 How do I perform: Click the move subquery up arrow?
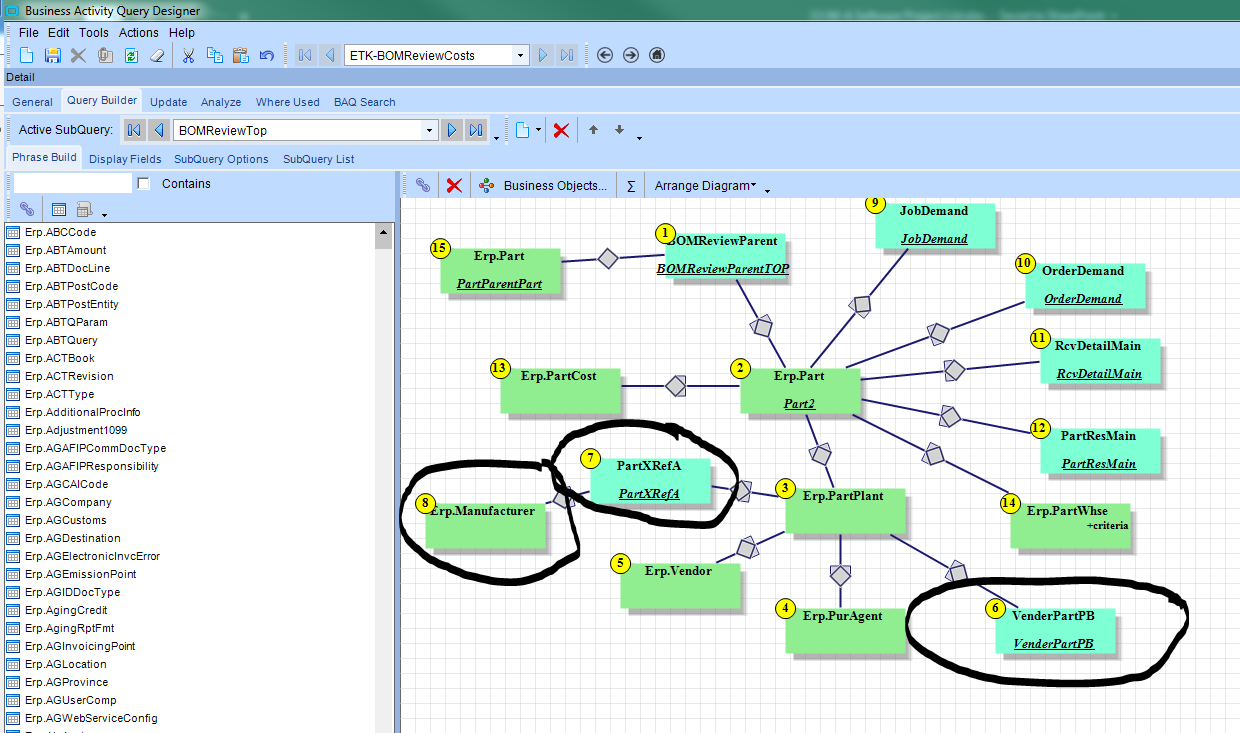(593, 130)
